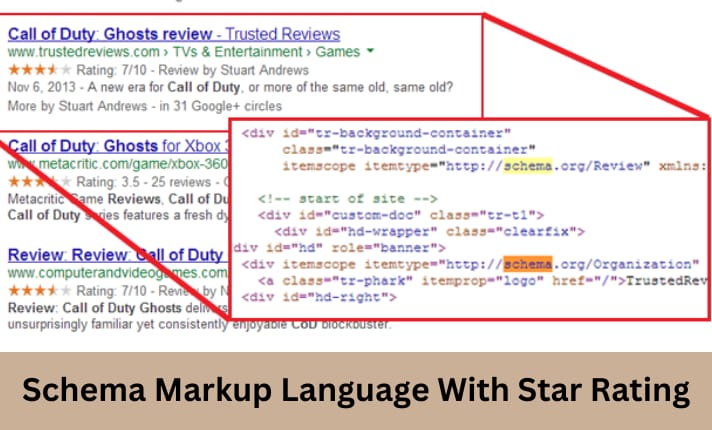This screenshot has width=712, height=430.
Task: Click code line id="tr-background-container"
Action: [376, 133]
